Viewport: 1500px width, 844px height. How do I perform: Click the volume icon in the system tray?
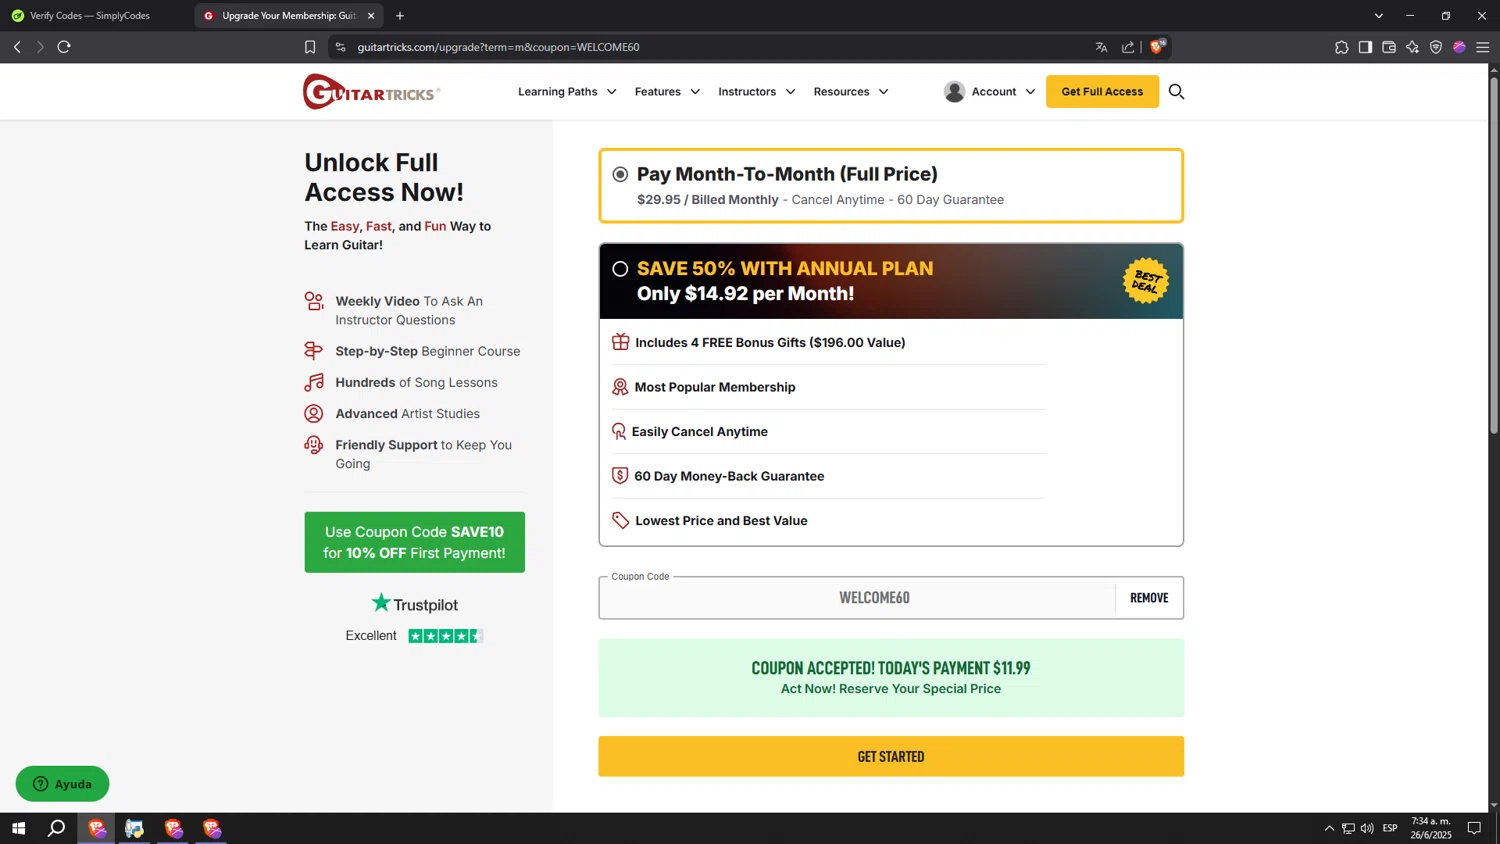[x=1367, y=828]
